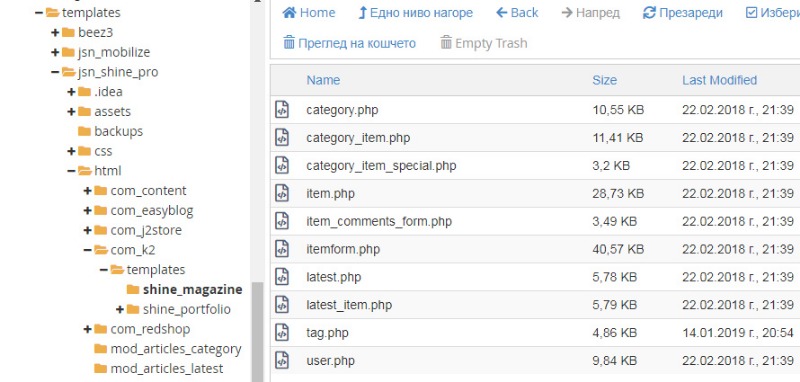This screenshot has height=382, width=800.
Task: Open the com_easyblog tree folder
Action: click(152, 210)
